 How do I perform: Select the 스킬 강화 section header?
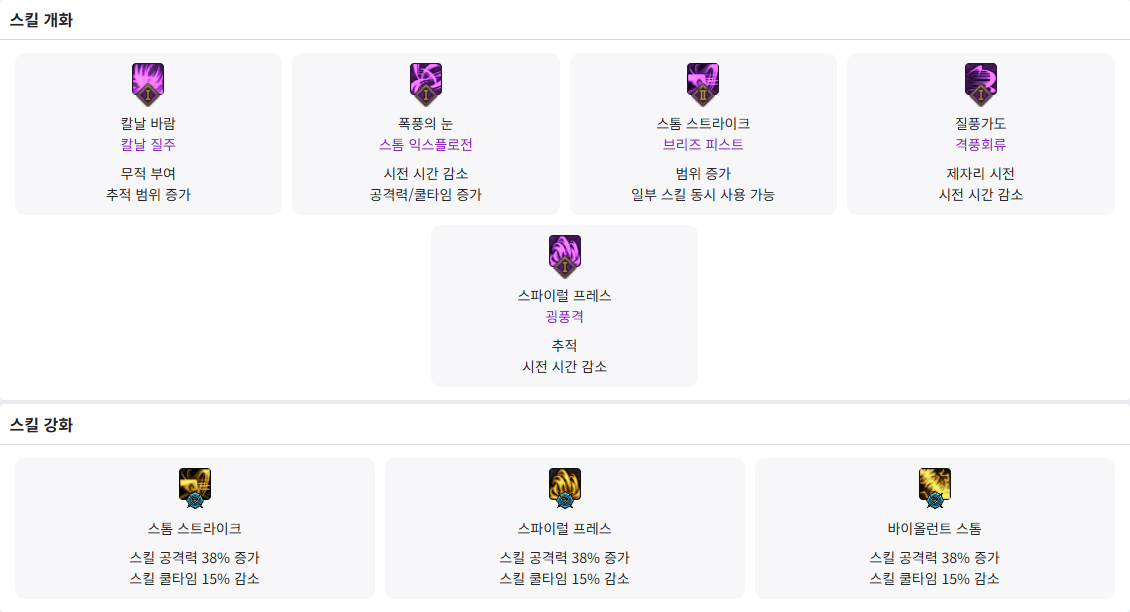coord(41,425)
